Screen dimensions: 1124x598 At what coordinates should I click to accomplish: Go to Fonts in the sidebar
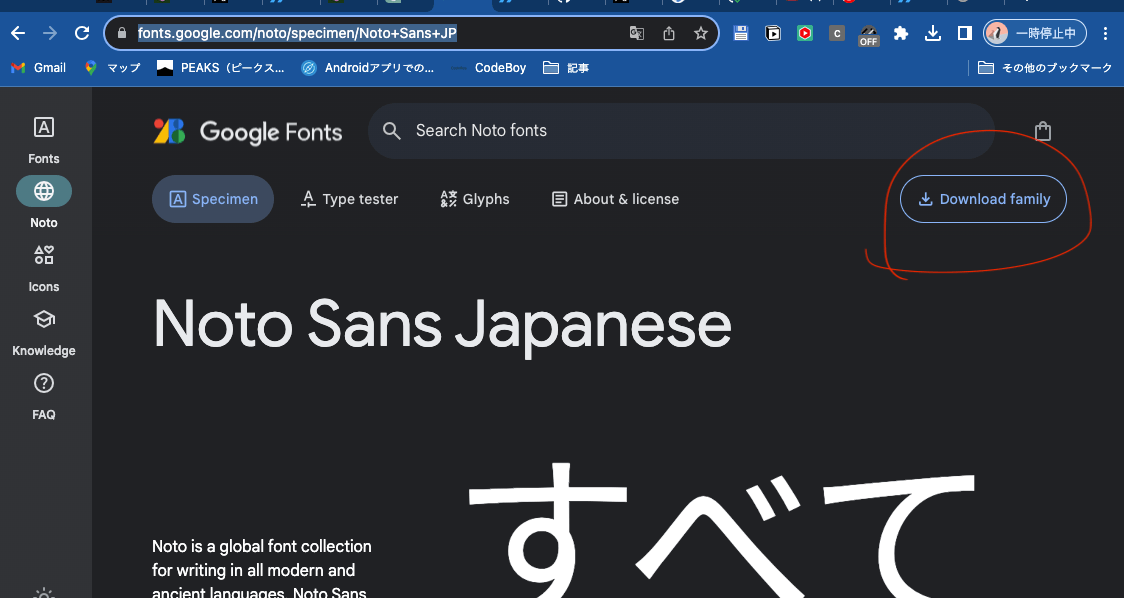coord(44,140)
